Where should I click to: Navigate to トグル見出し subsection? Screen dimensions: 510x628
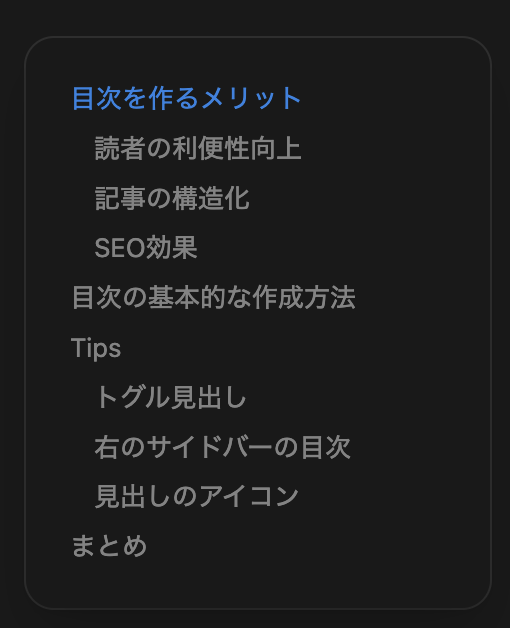pos(171,397)
